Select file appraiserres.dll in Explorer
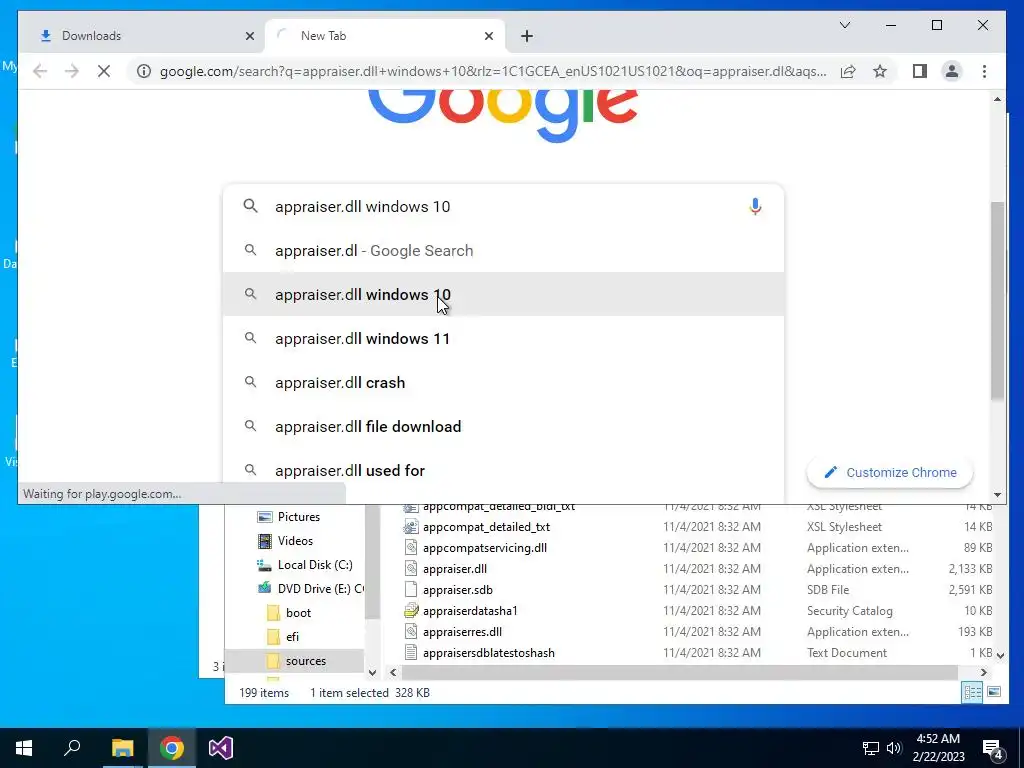 coord(462,632)
